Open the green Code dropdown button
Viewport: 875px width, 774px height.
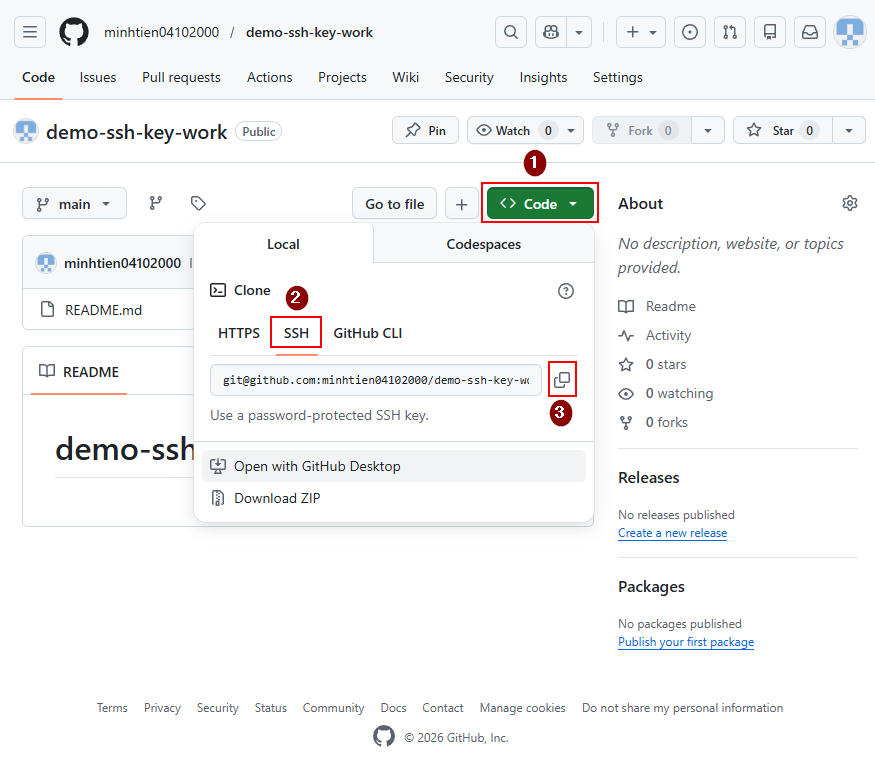point(540,203)
